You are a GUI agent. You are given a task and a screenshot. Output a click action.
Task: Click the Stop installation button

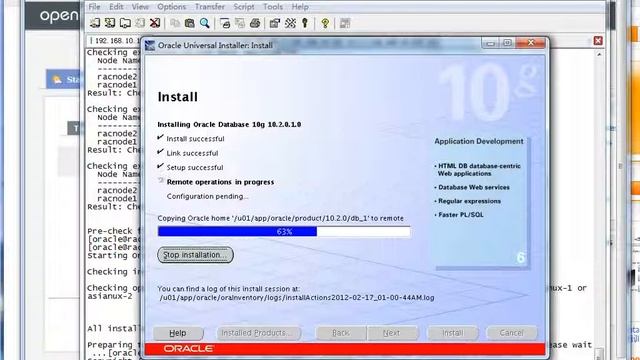[x=195, y=255]
